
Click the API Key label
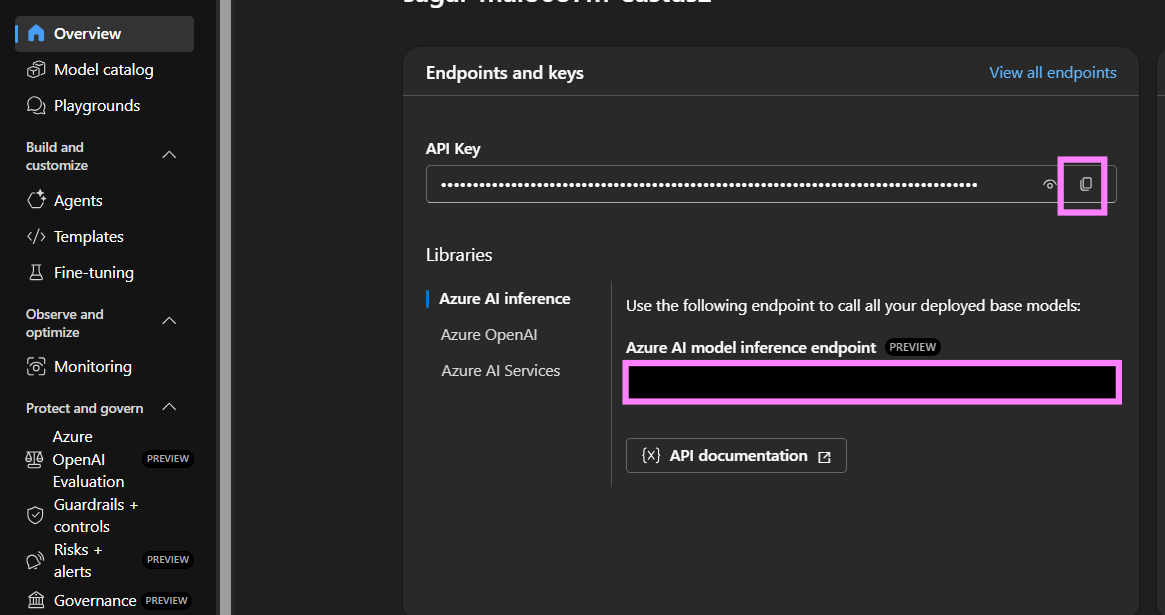pyautogui.click(x=453, y=149)
